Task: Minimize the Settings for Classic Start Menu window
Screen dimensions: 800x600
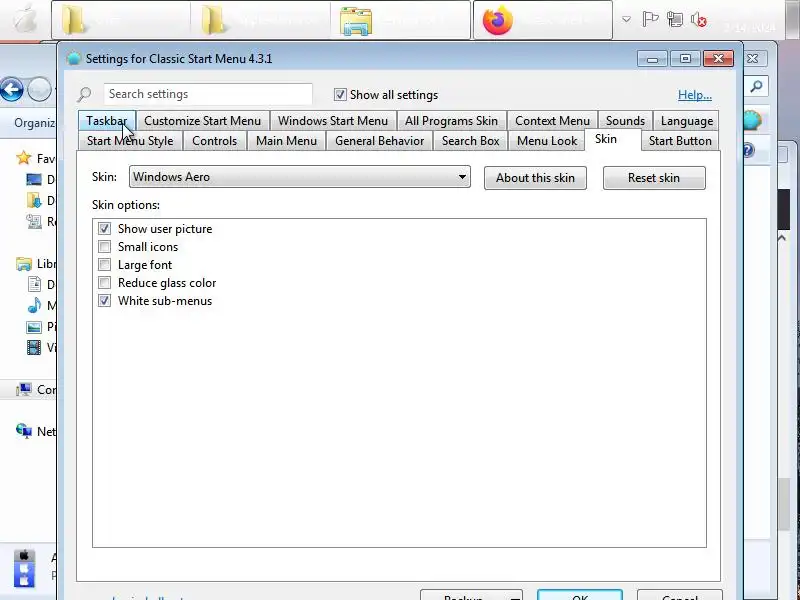Action: [x=653, y=59]
